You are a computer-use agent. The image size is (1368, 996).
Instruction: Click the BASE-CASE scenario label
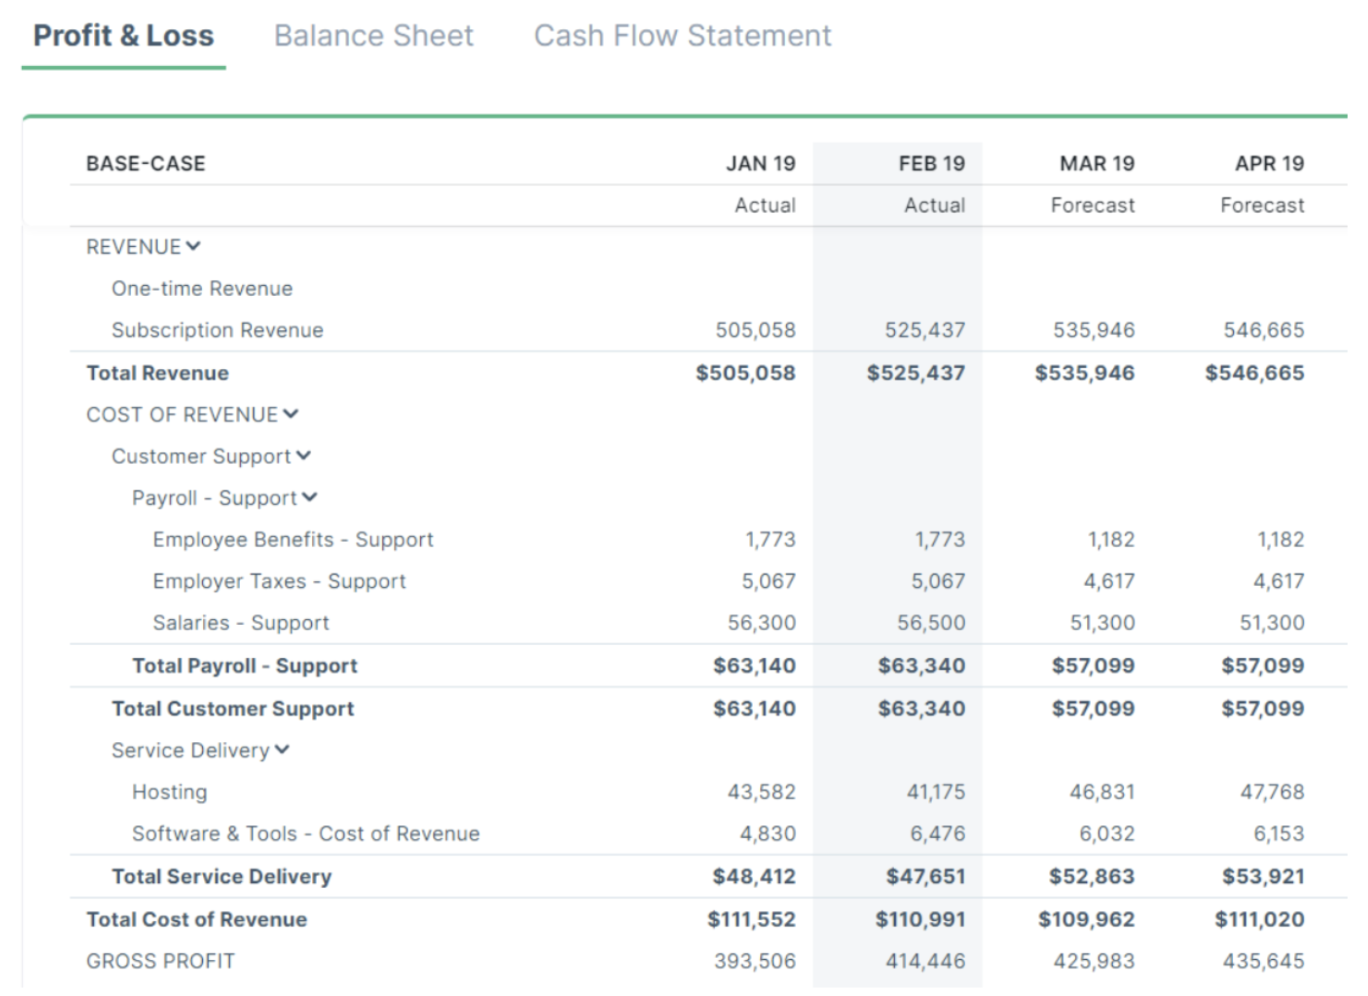146,162
